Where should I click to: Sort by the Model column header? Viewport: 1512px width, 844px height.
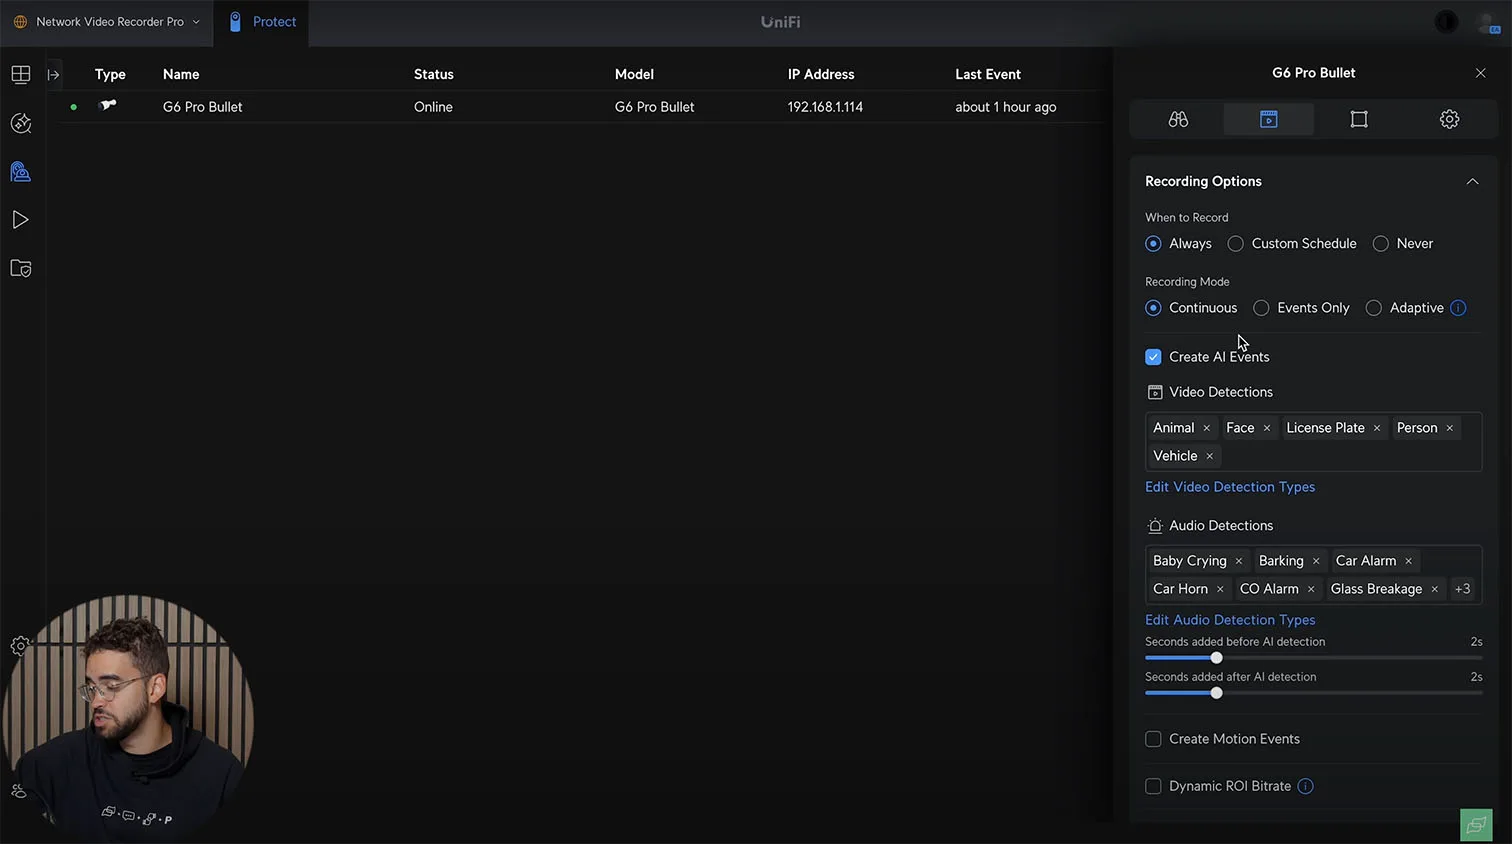[634, 74]
